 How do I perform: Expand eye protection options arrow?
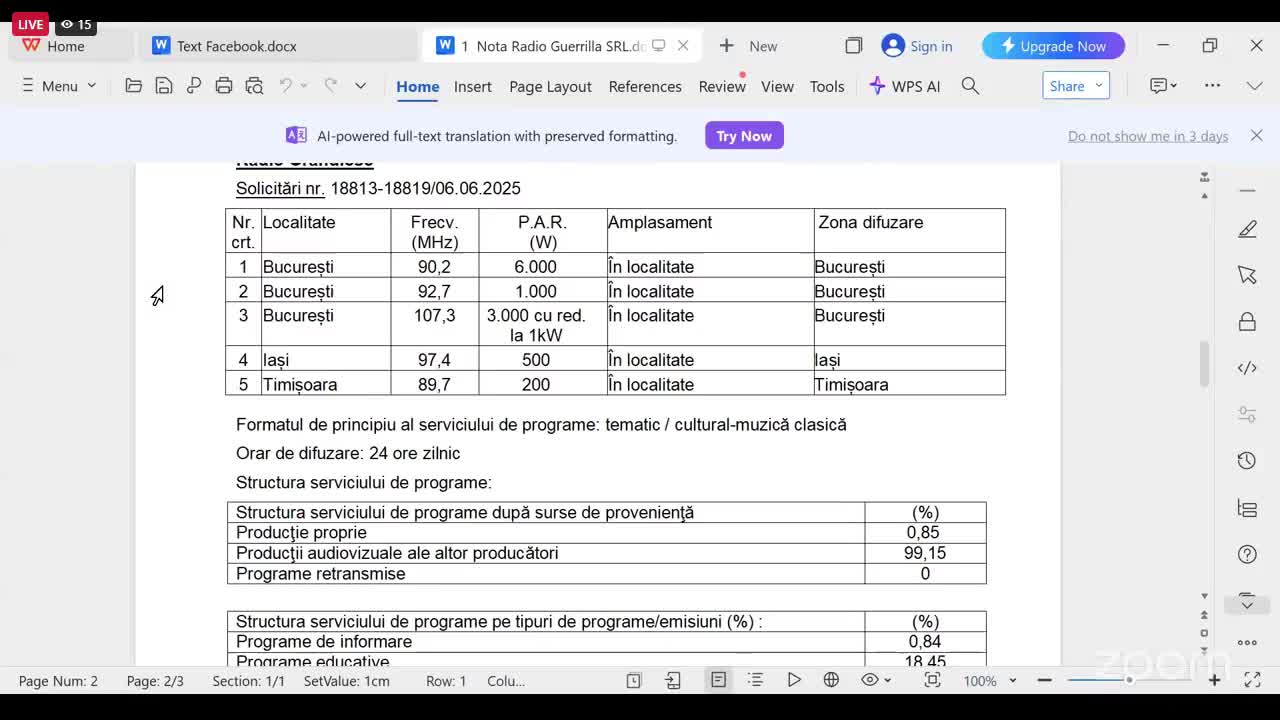tap(887, 680)
